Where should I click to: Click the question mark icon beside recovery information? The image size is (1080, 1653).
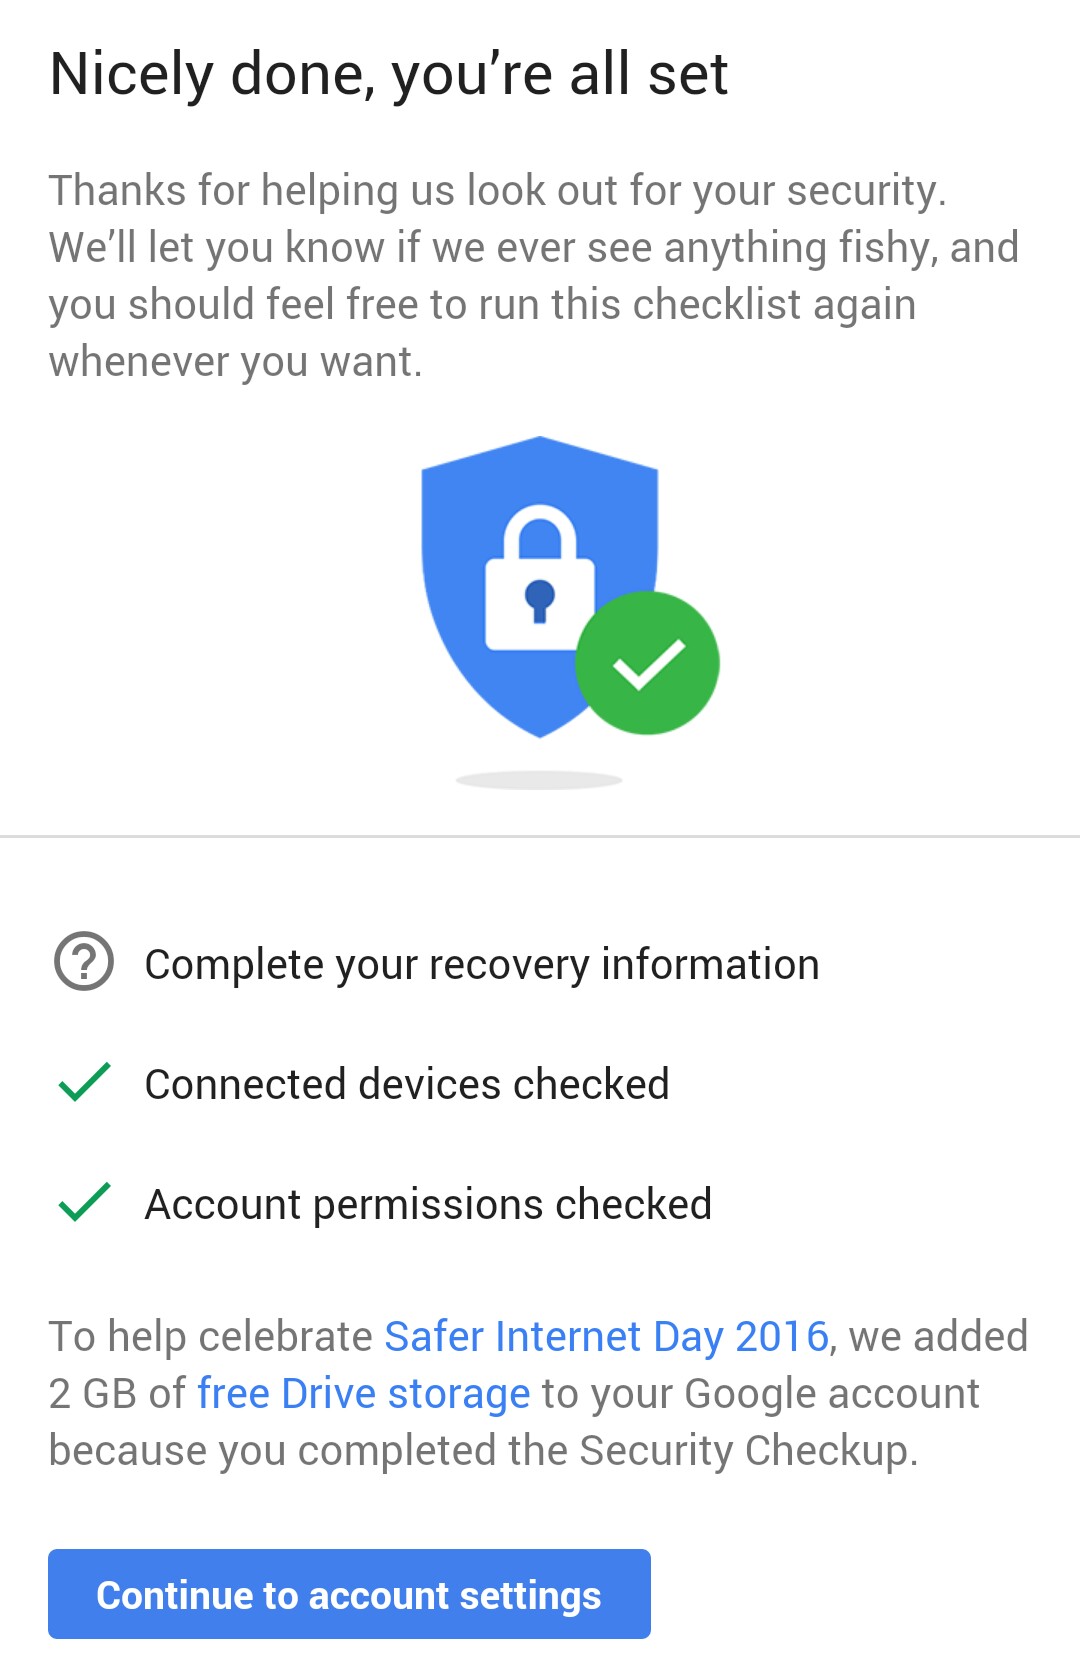pyautogui.click(x=84, y=962)
